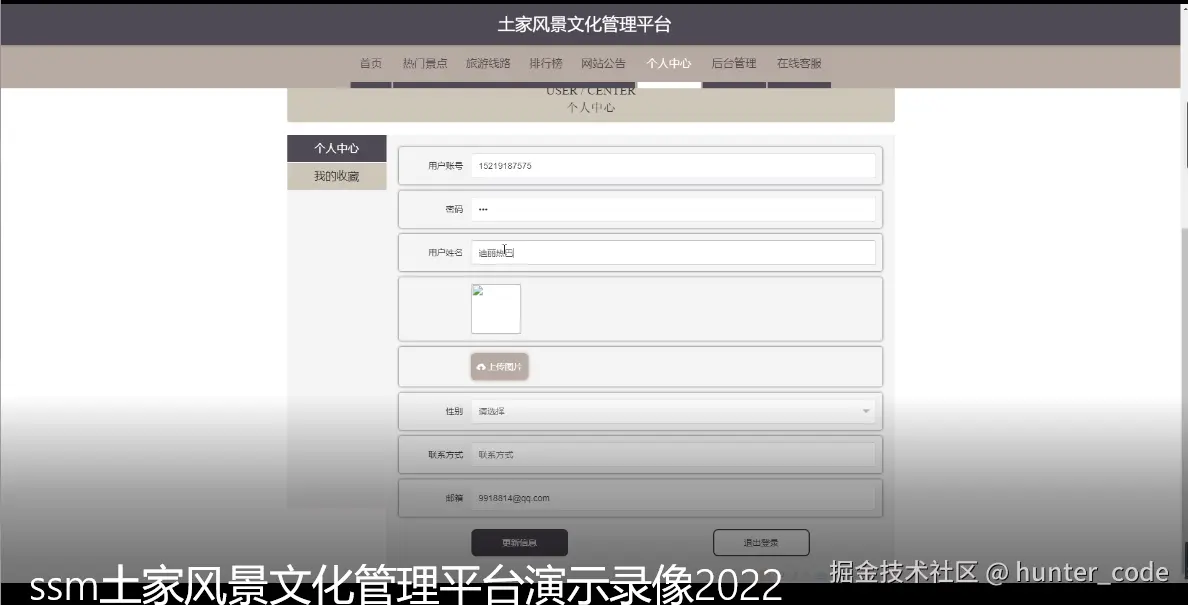Click the 更新信息 button
Viewport: 1188px width, 605px height.
coord(519,543)
